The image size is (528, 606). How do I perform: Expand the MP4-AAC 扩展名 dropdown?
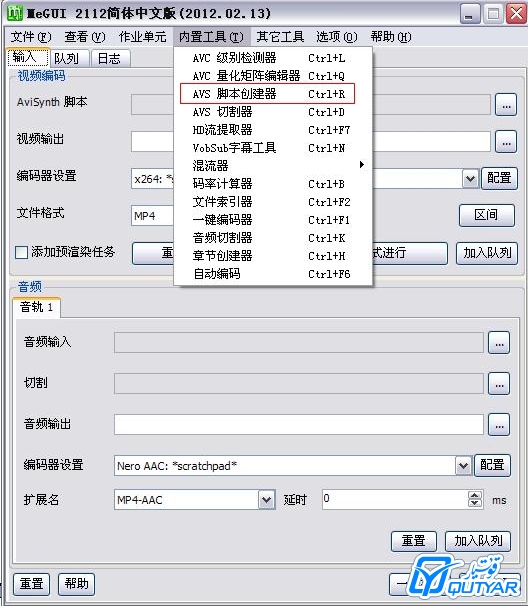tap(267, 500)
